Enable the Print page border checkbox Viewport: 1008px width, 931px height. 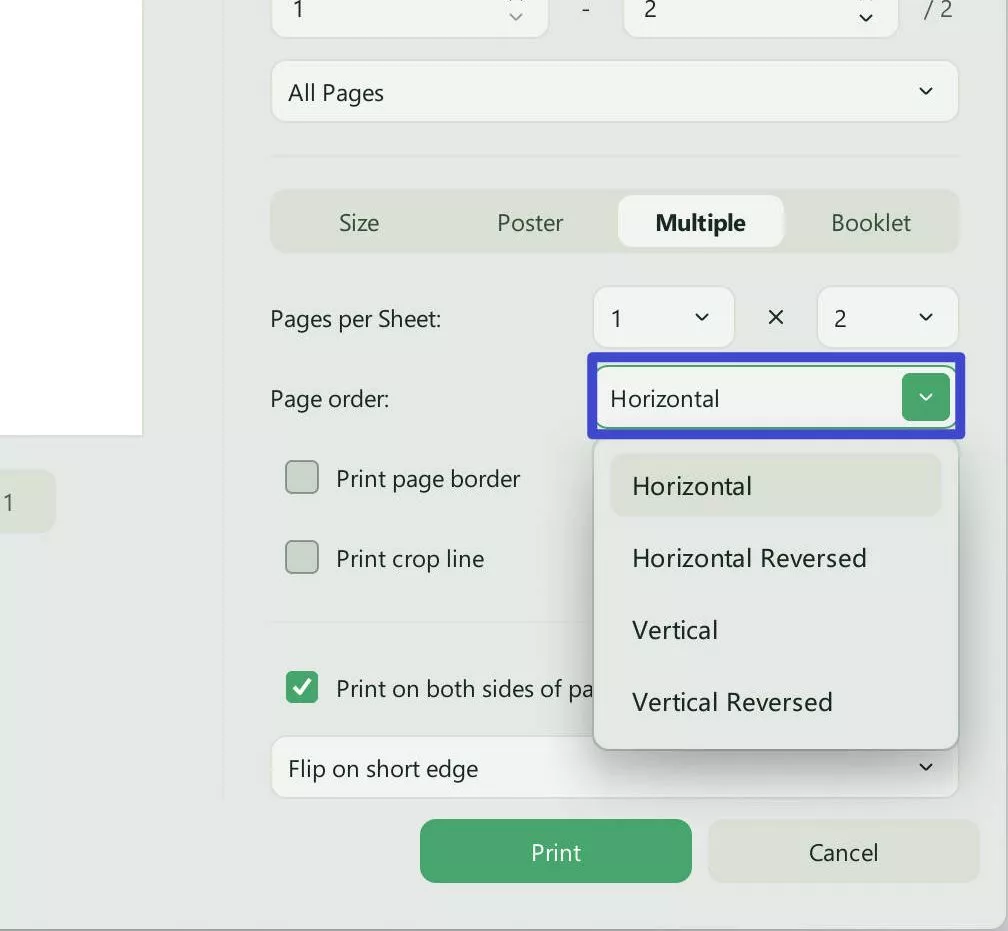[301, 478]
